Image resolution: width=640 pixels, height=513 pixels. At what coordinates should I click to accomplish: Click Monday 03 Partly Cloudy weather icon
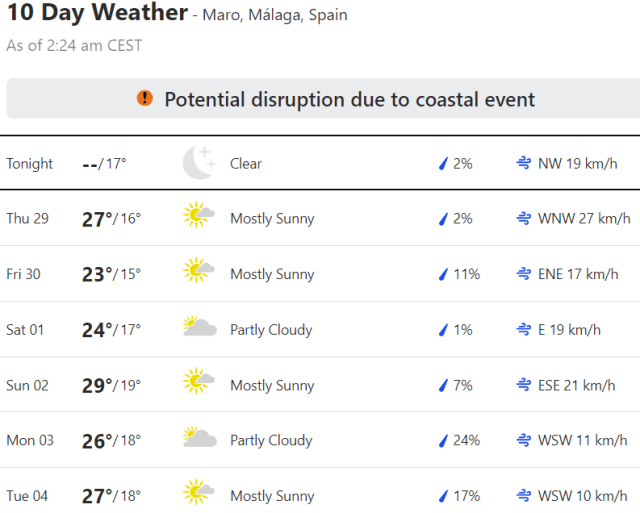point(199,440)
